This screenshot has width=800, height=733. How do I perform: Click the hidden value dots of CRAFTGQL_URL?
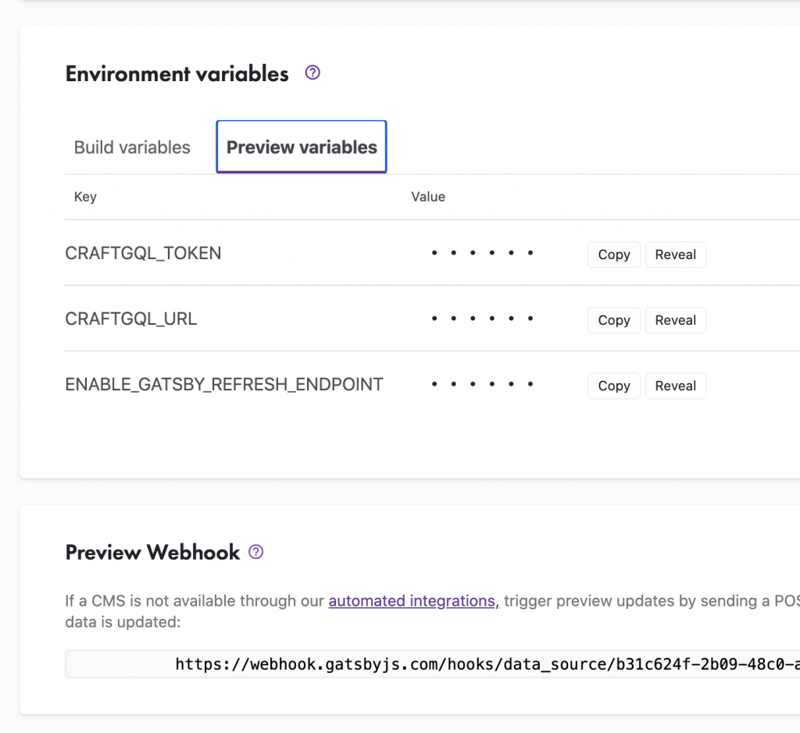(482, 319)
